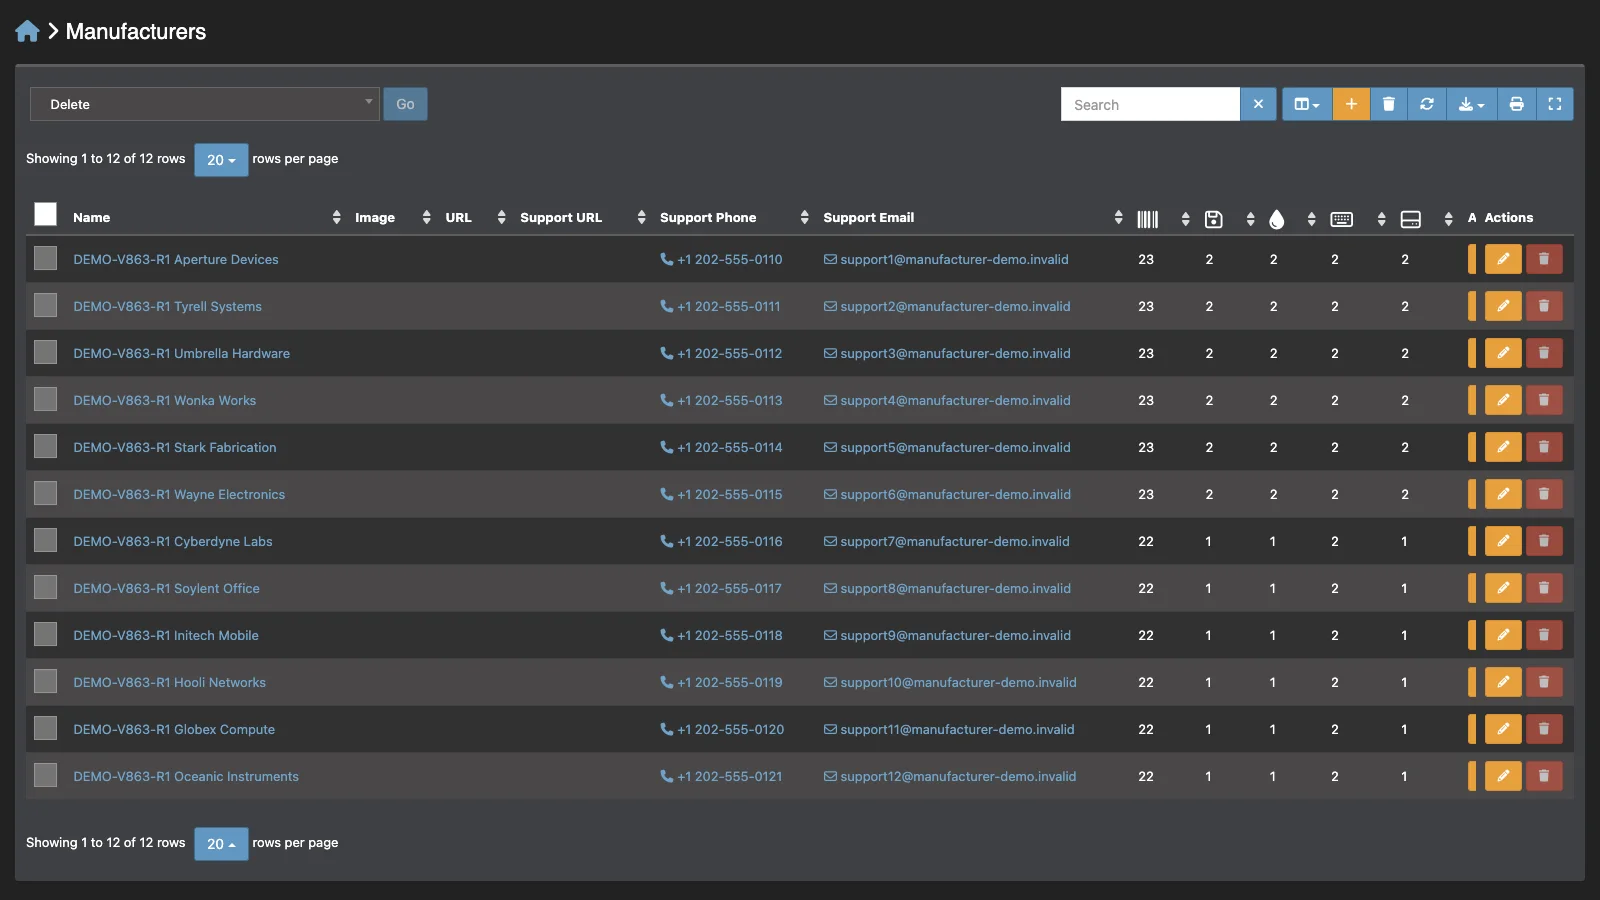Image resolution: width=1600 pixels, height=900 pixels.
Task: Sort table by Support Phone column
Action: [x=708, y=218]
